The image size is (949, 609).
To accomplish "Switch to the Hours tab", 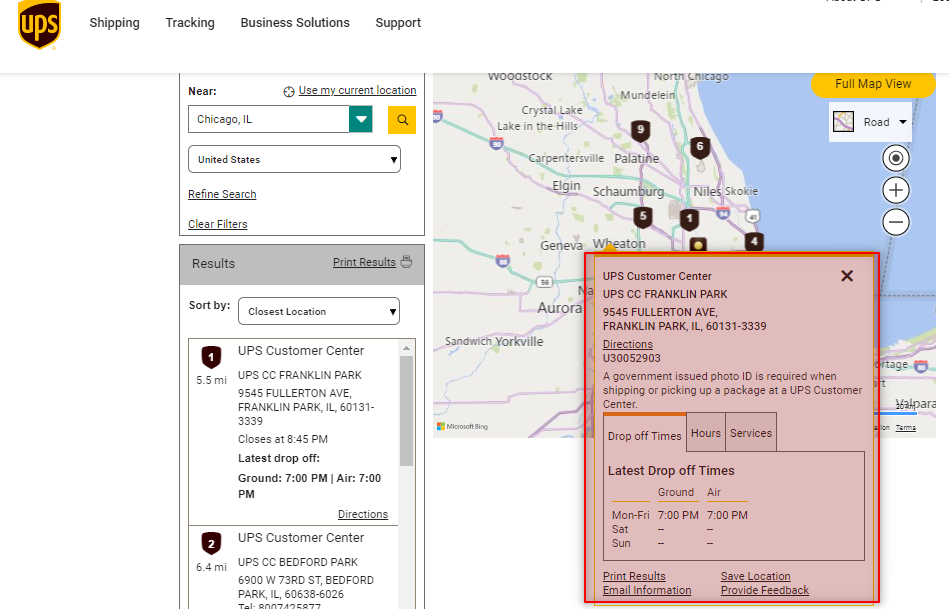I will tap(706, 433).
